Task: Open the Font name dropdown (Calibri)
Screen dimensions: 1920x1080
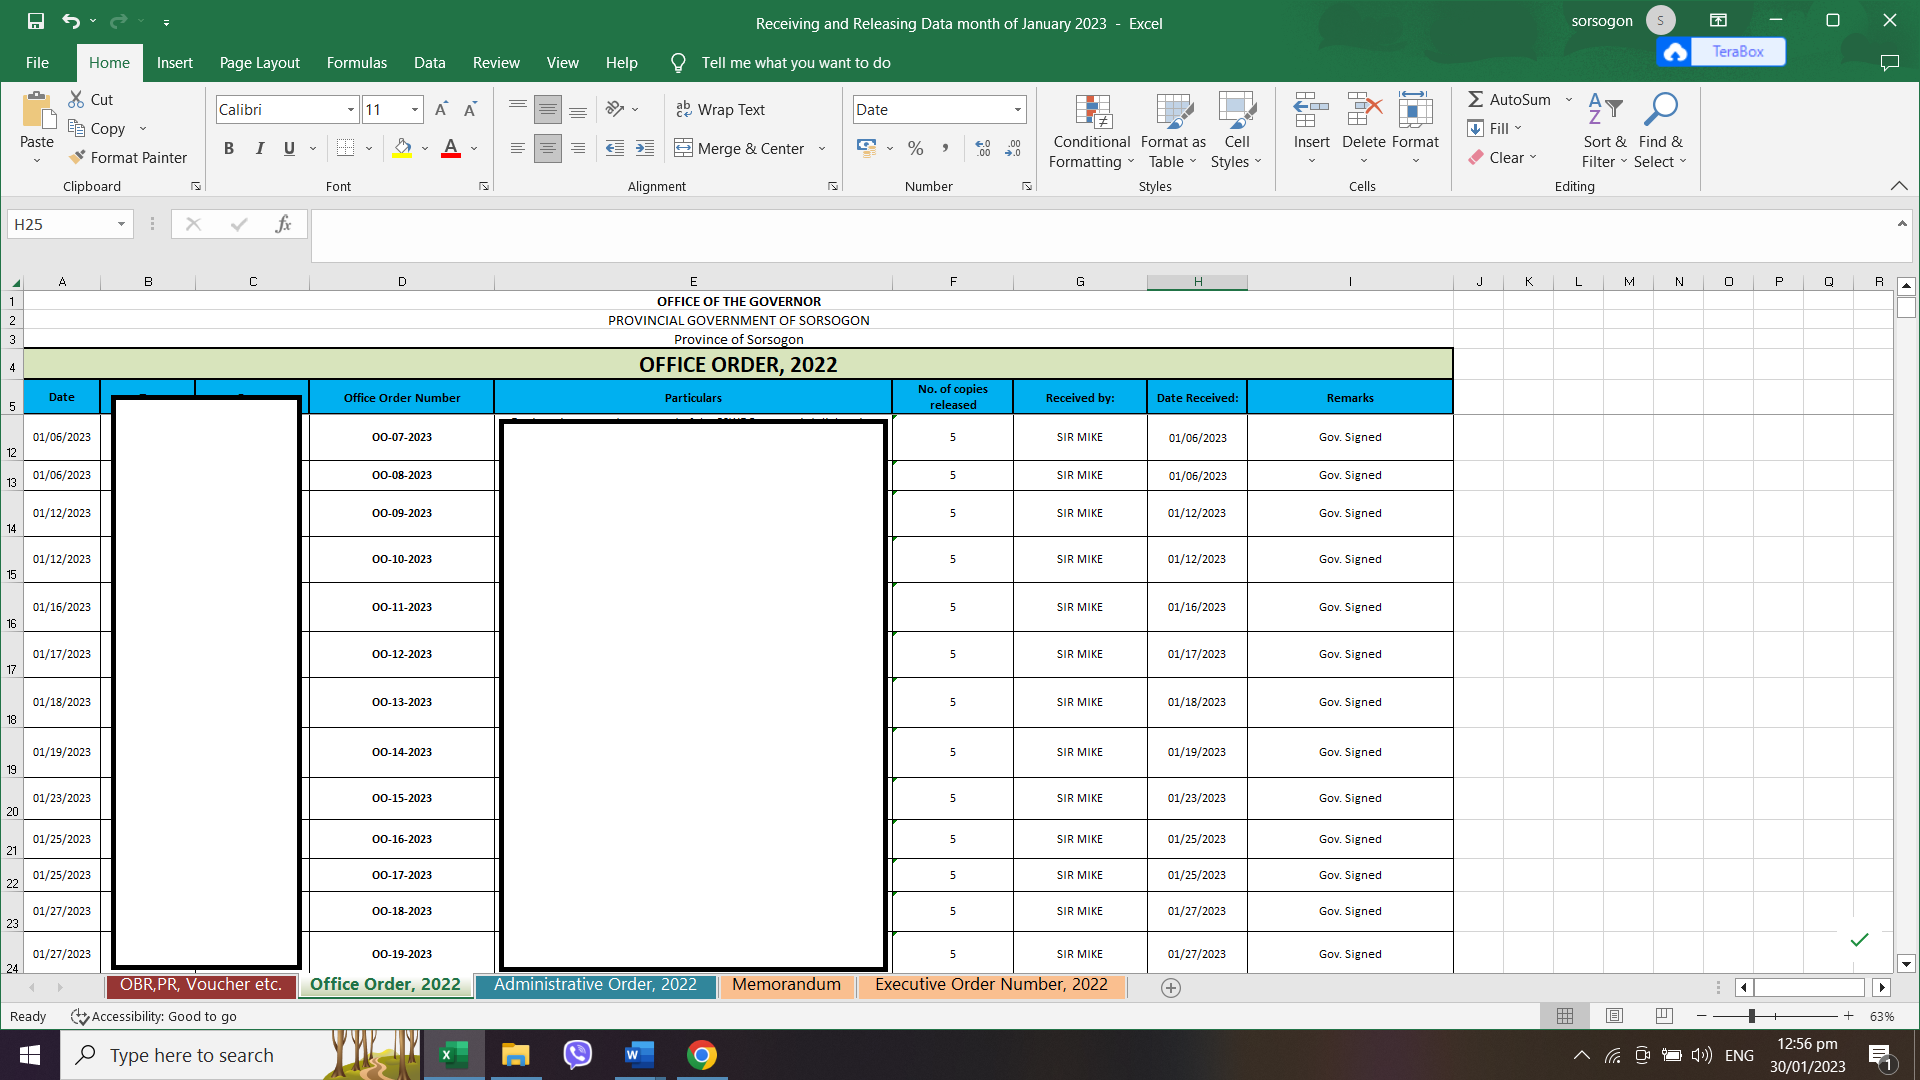Action: pyautogui.click(x=351, y=109)
